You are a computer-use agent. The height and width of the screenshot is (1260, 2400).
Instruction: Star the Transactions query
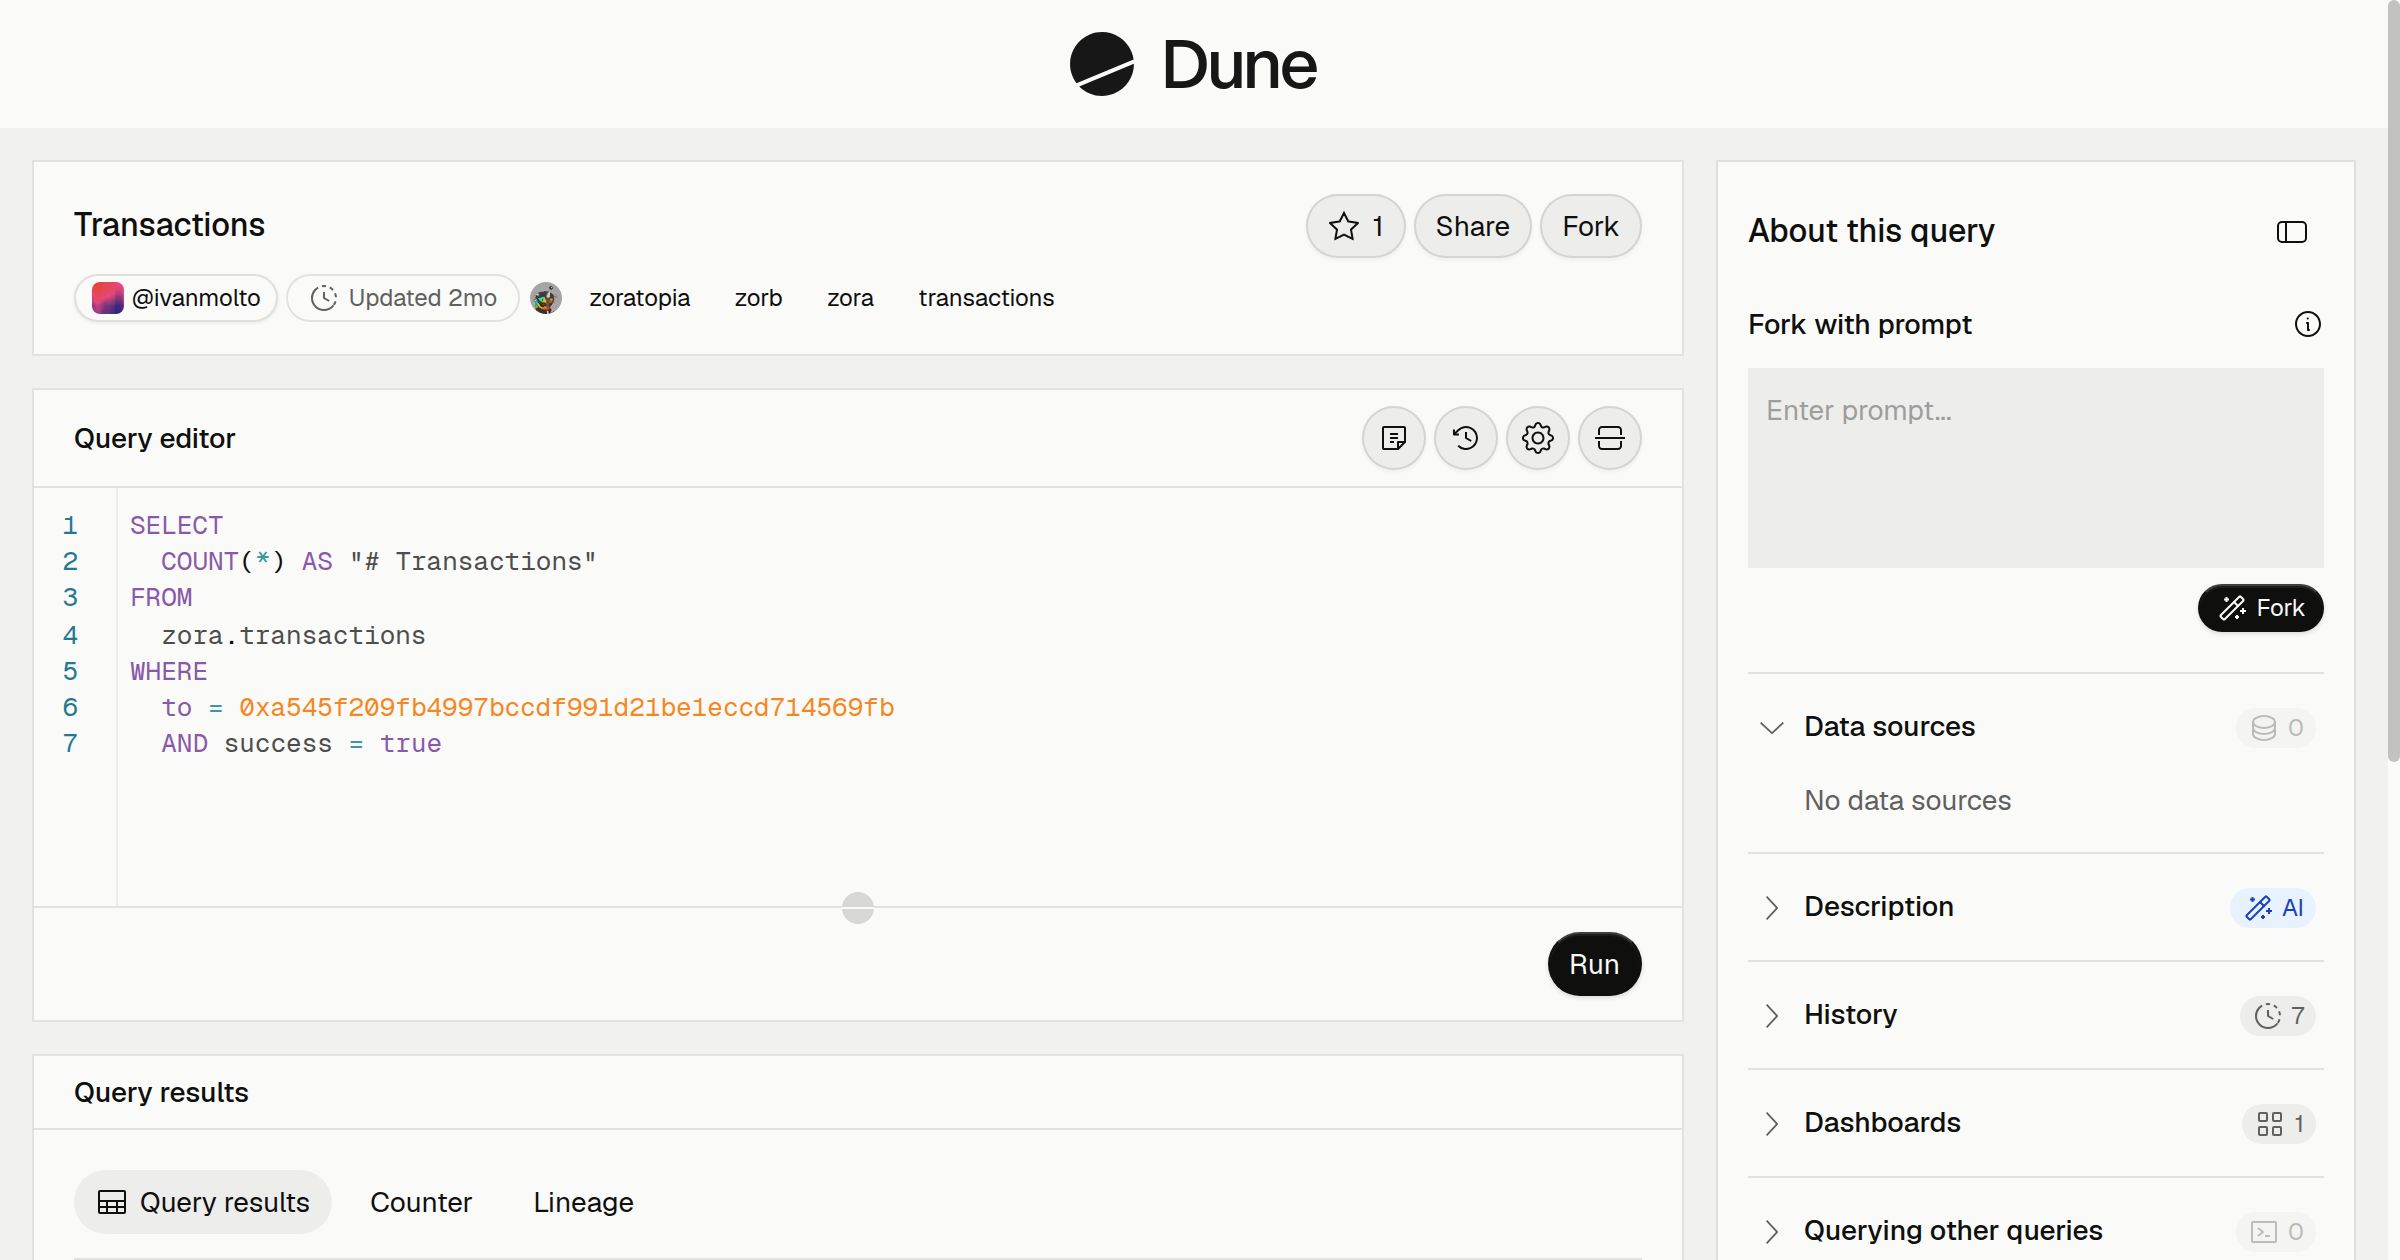1355,226
